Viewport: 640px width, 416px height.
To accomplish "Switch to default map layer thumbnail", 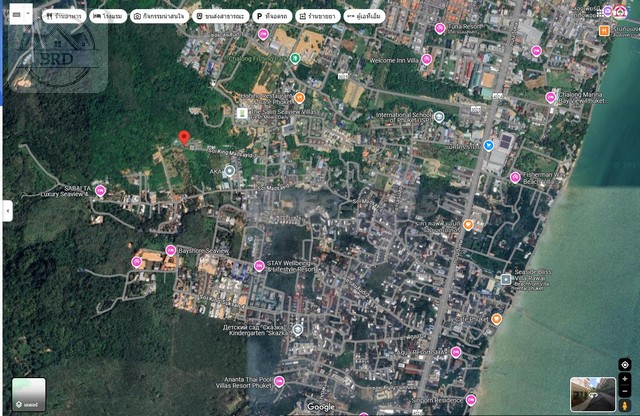I will 29,394.
